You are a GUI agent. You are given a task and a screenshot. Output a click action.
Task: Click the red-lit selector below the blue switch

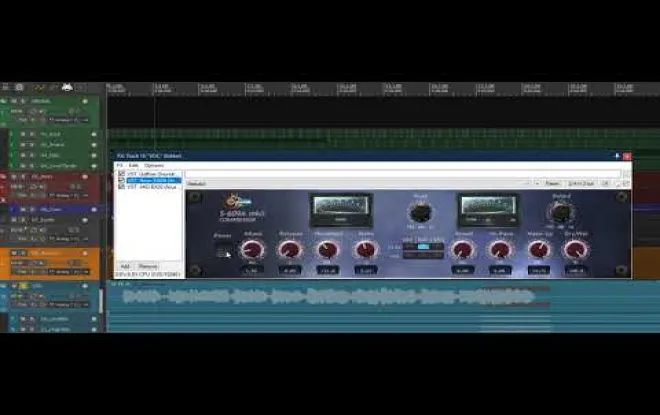click(423, 255)
